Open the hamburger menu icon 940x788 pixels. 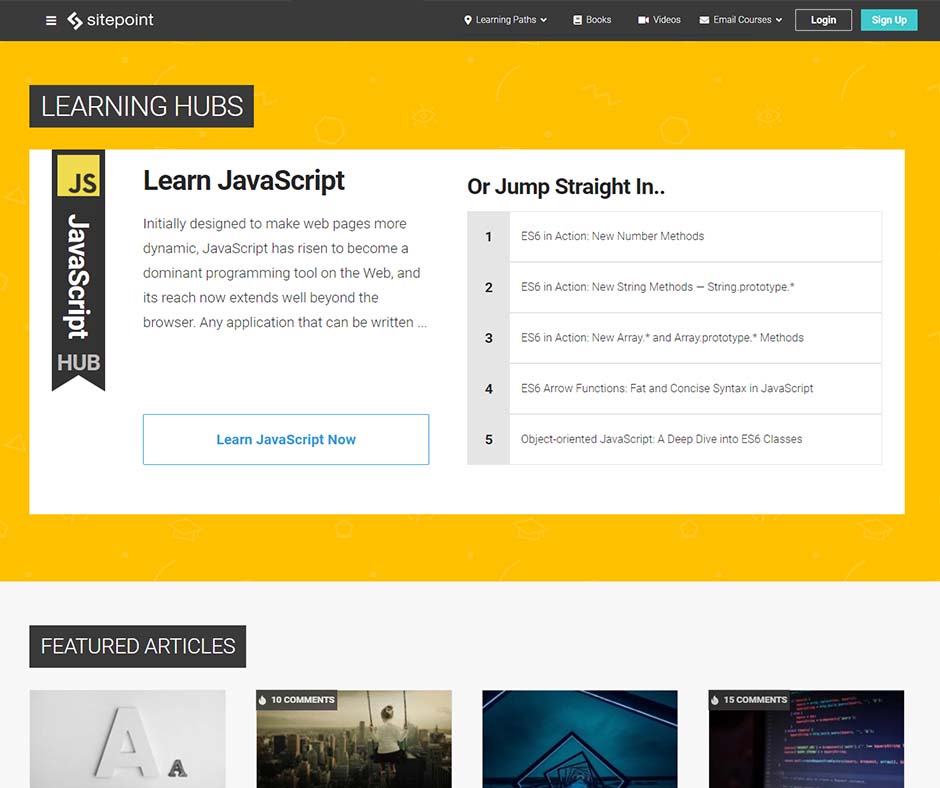(51, 20)
